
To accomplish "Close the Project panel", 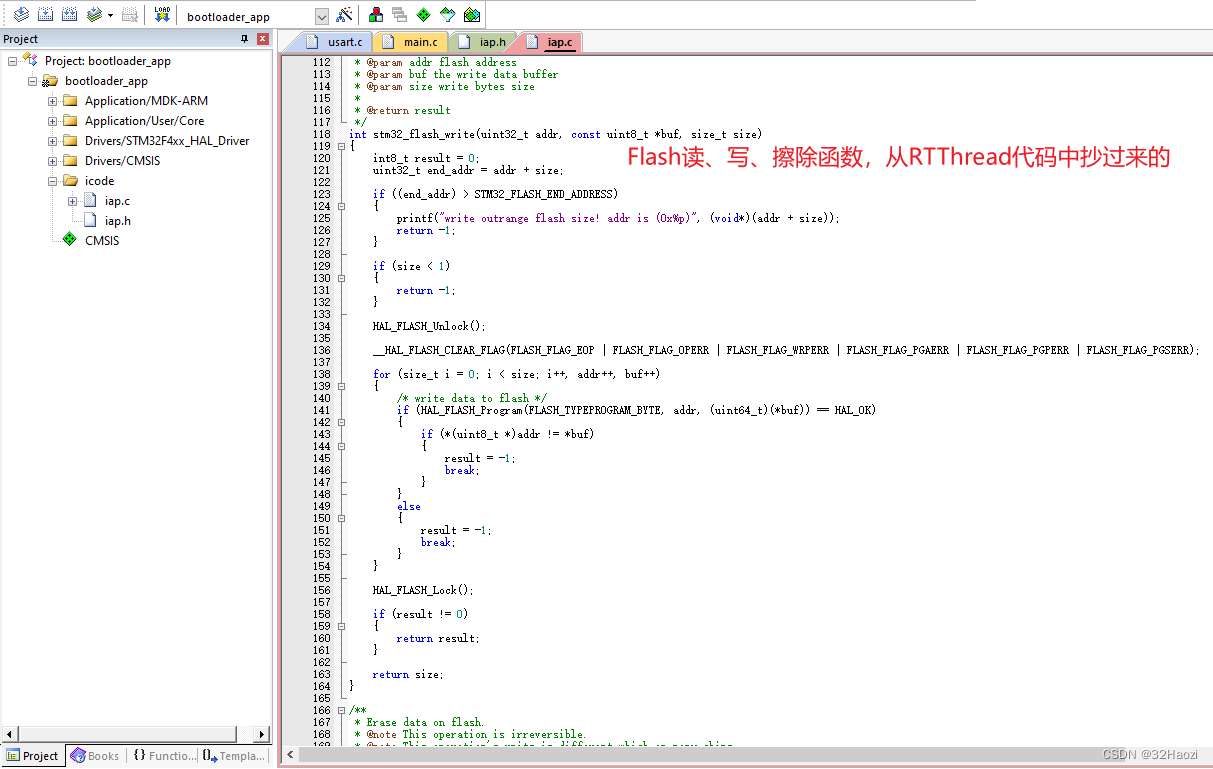I will tap(263, 39).
